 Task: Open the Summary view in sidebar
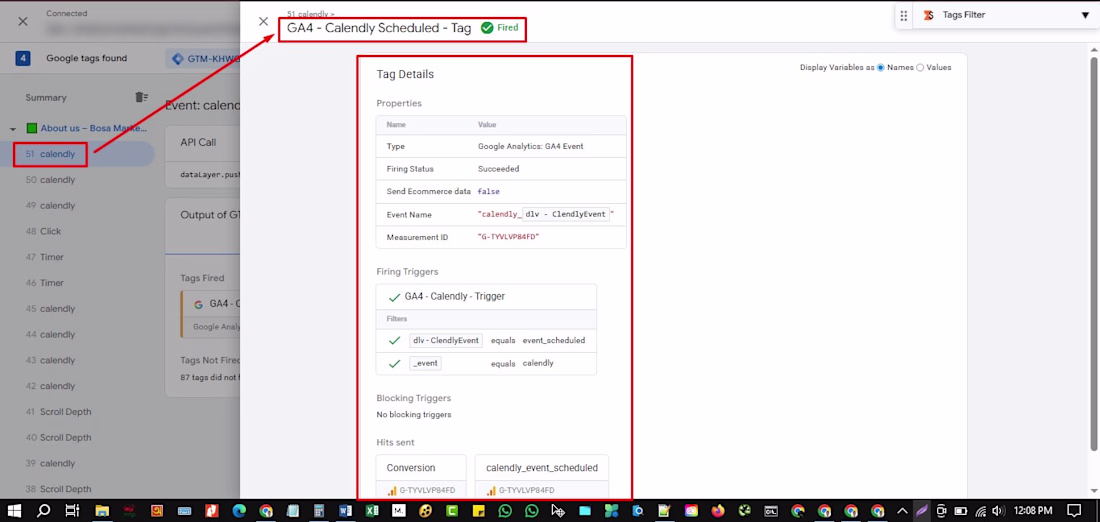click(x=46, y=98)
